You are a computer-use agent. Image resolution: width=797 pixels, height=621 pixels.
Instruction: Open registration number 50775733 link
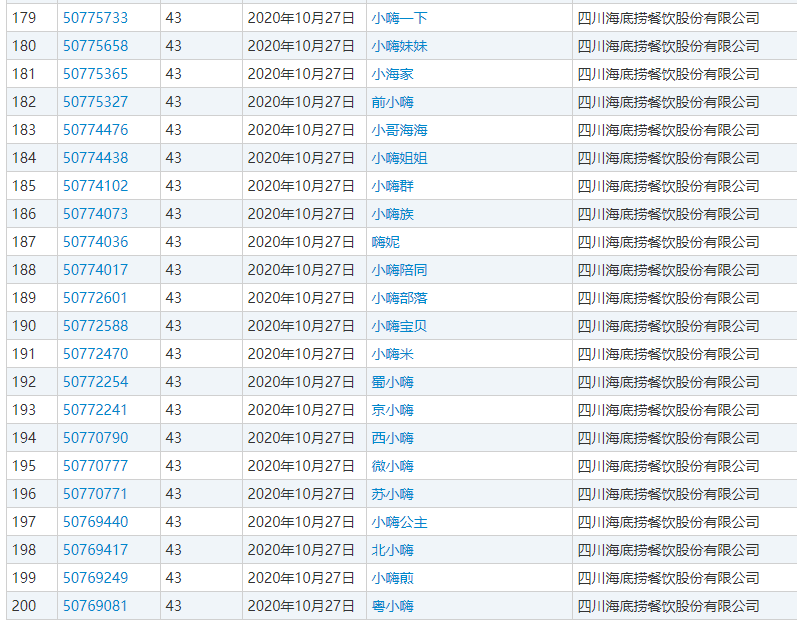[95, 18]
